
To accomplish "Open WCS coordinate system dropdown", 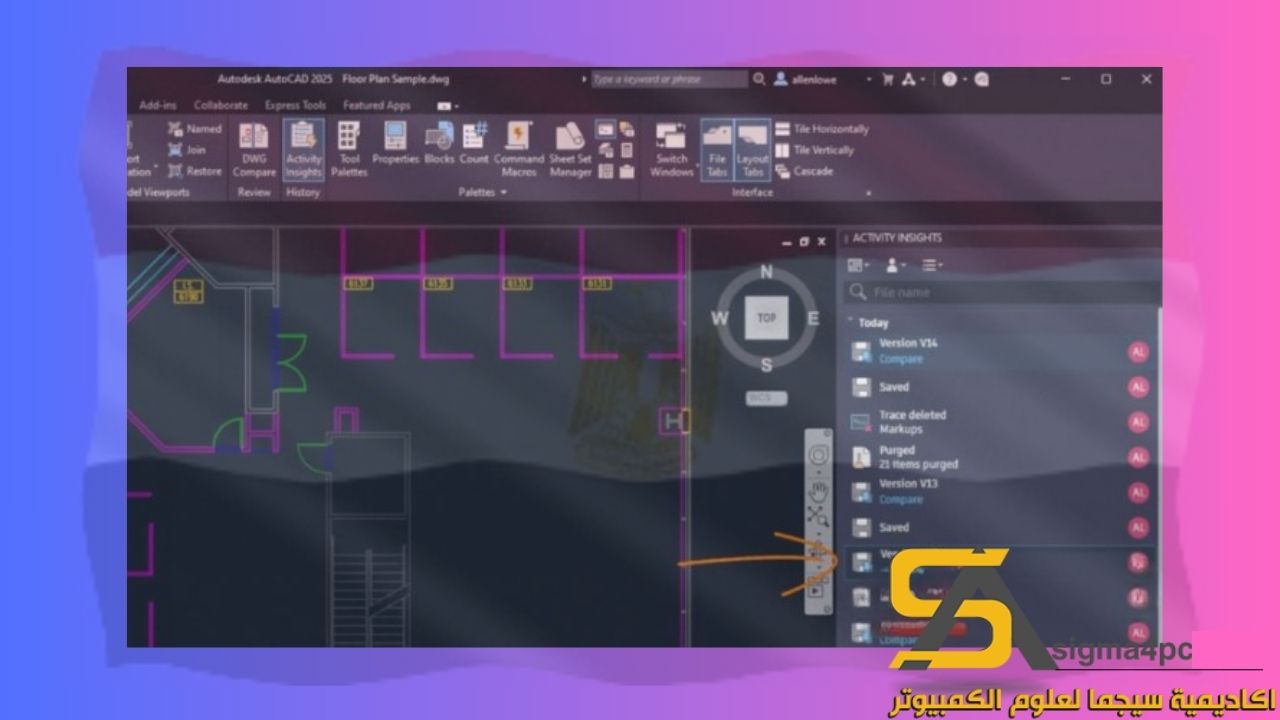I will [x=766, y=398].
